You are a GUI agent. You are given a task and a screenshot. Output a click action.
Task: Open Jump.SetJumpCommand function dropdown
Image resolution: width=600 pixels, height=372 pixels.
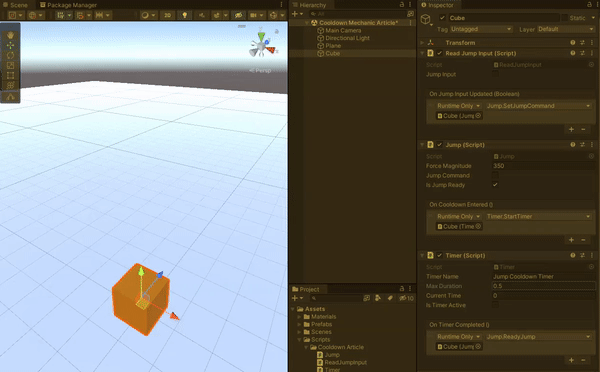pyautogui.click(x=539, y=106)
